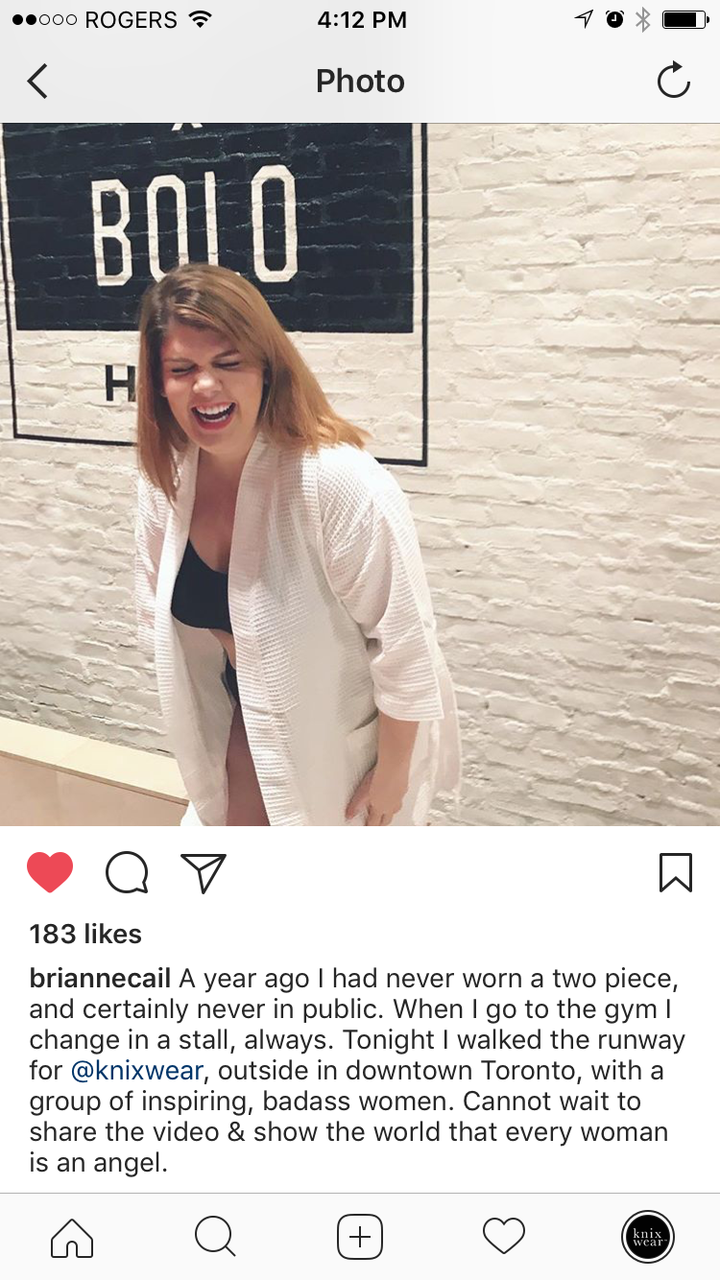Tap the 4:12 PM clock
720x1280 pixels.
pyautogui.click(x=362, y=19)
